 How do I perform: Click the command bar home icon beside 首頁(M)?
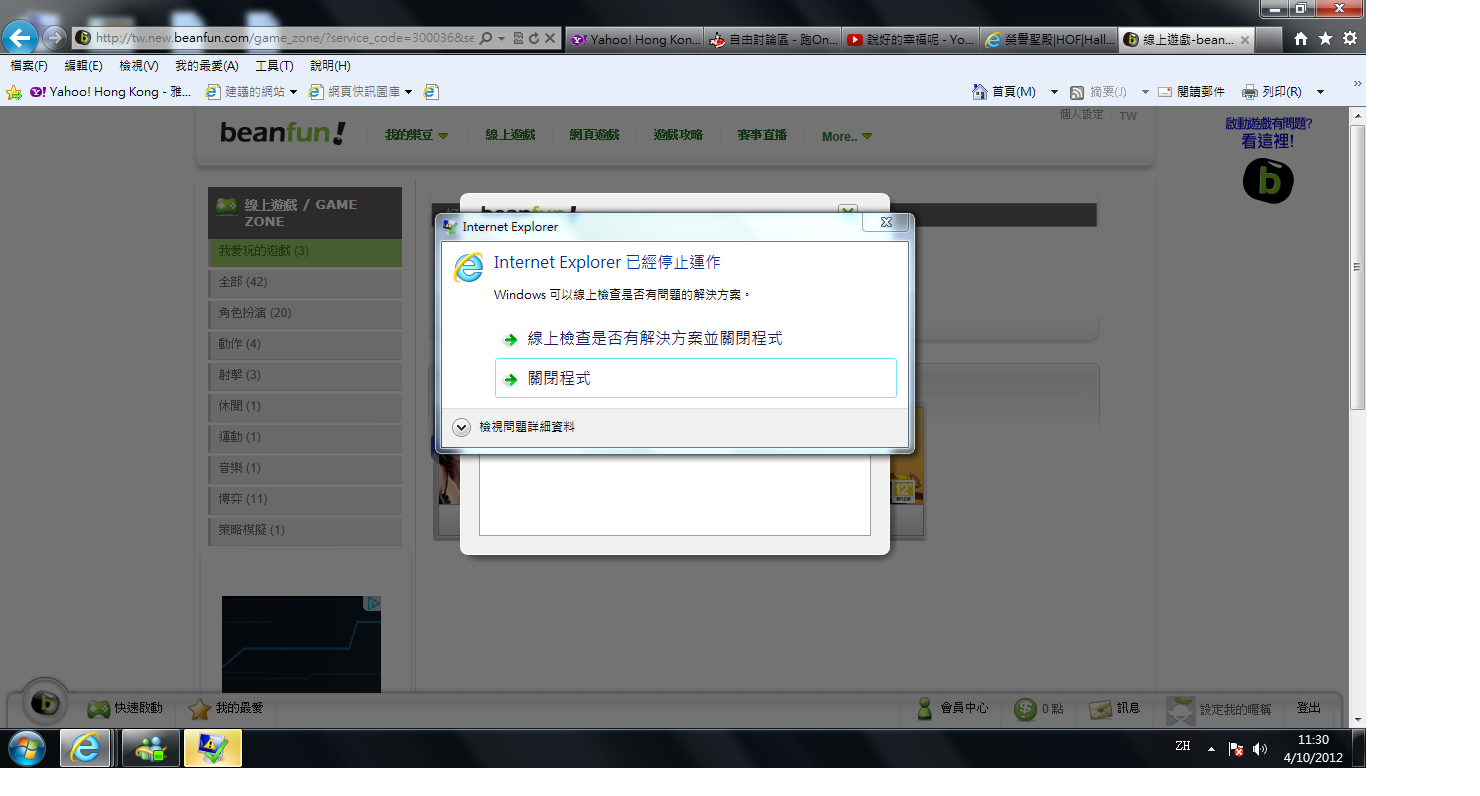[980, 92]
